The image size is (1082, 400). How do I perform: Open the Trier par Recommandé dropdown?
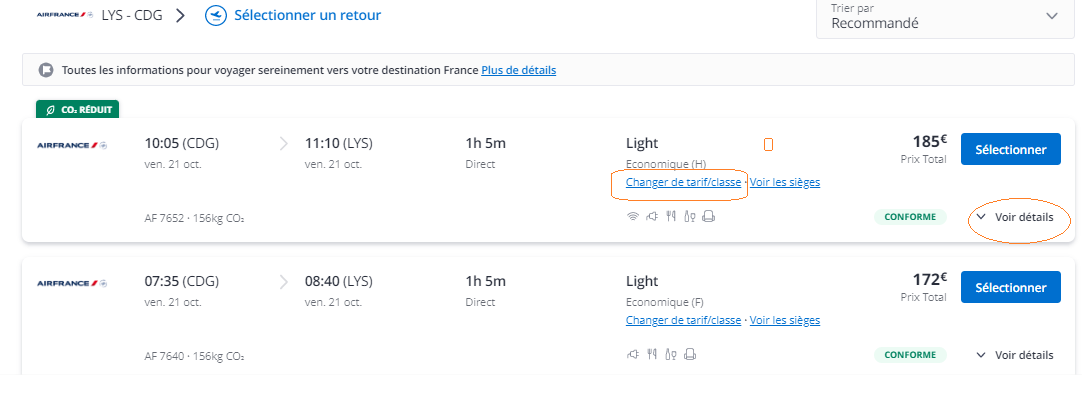point(945,17)
